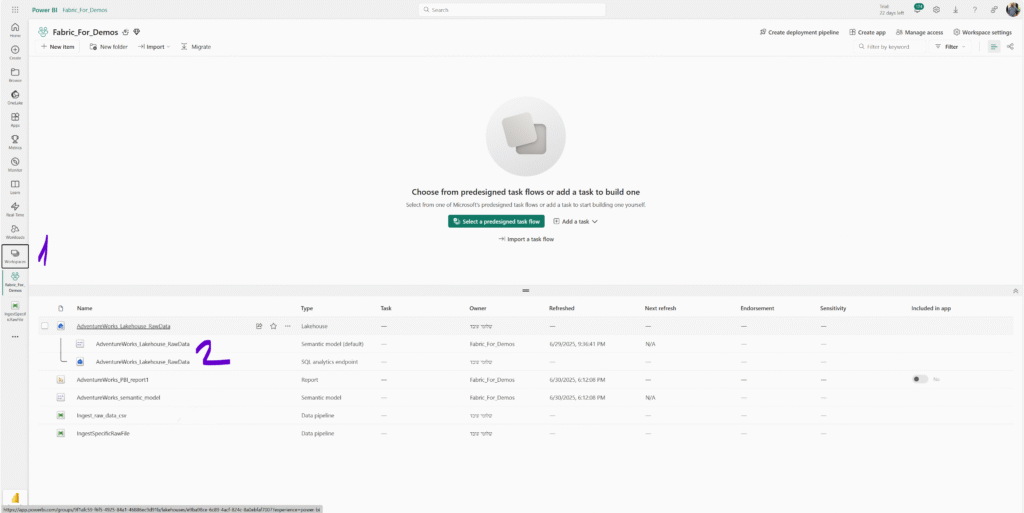Open the AdventureWorks_Lakehouse_RawData lakehouse link
1024x513 pixels.
(x=123, y=326)
